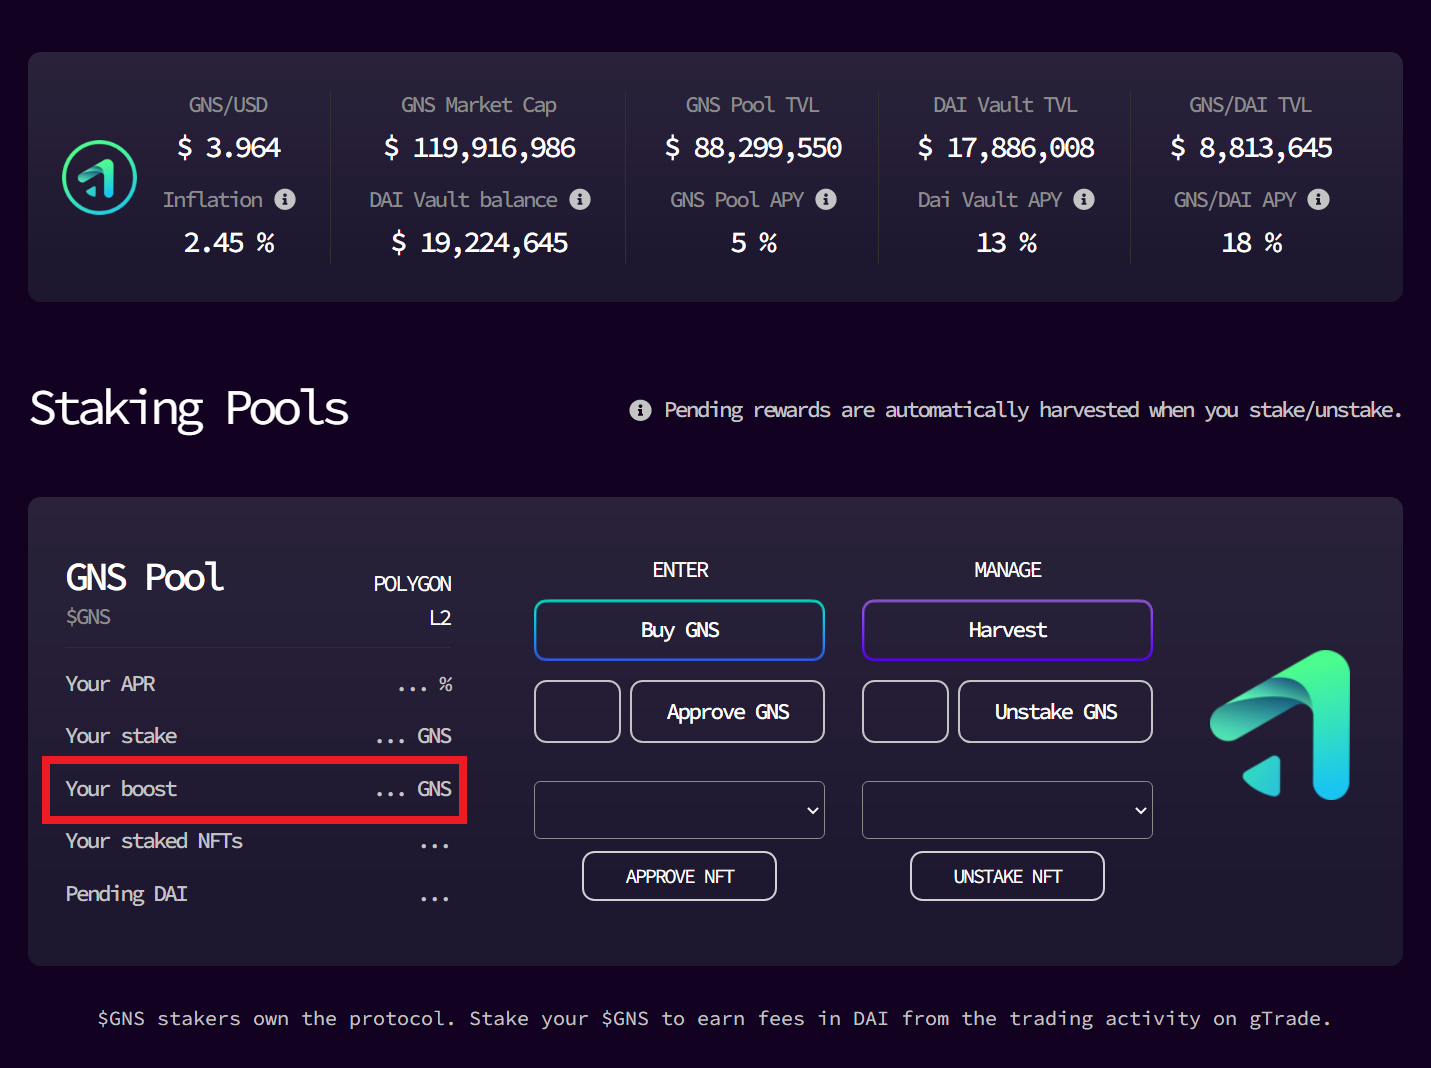Click the Your stake label

121,736
